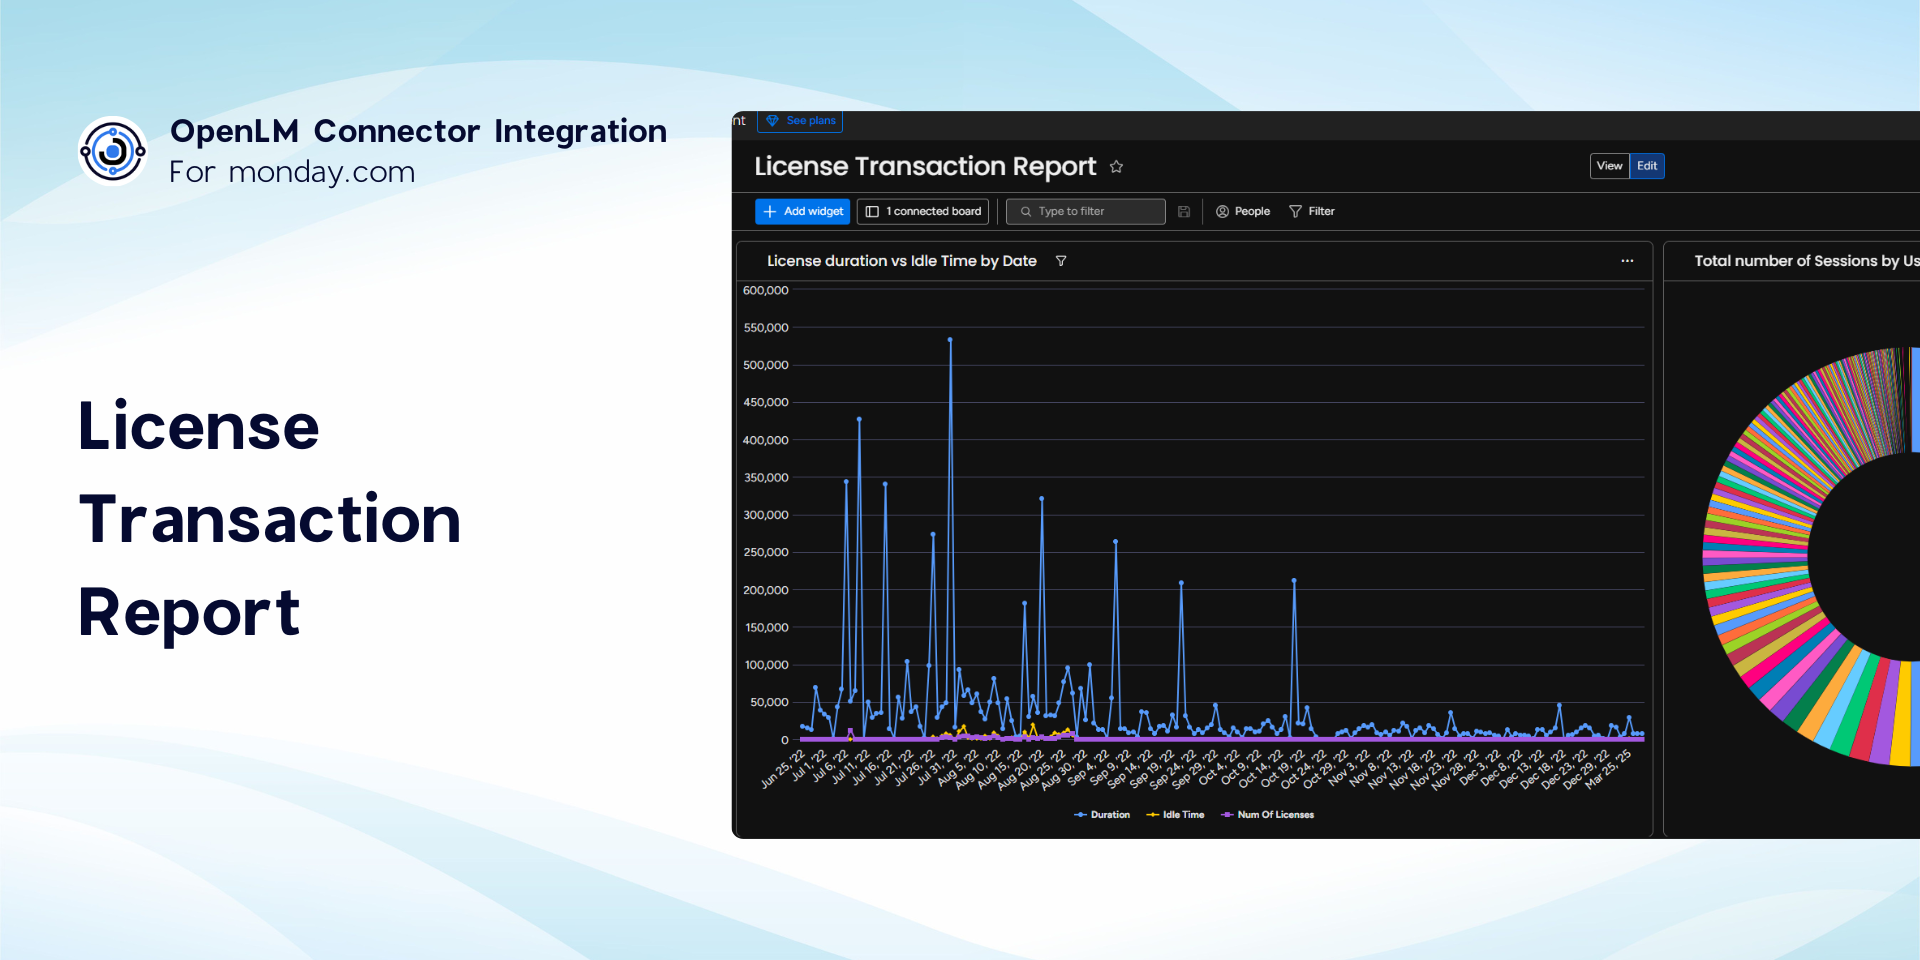Switch dashboard to Edit mode
Screen dimensions: 1920x960
click(1647, 166)
